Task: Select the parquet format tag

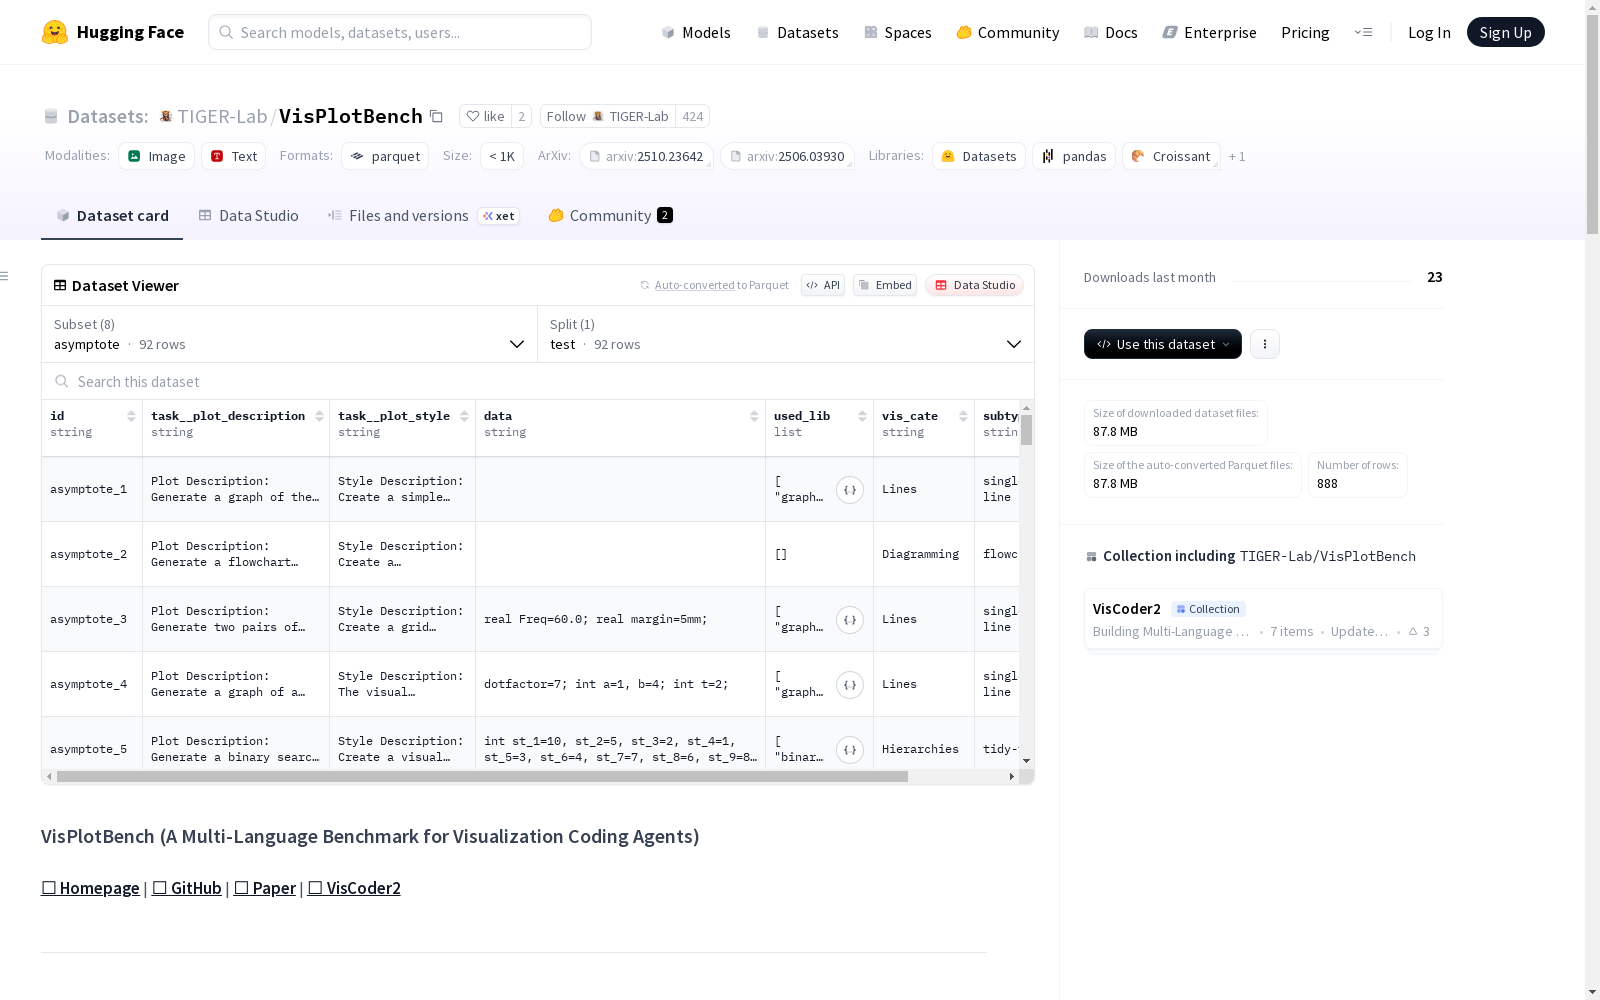Action: pos(385,156)
